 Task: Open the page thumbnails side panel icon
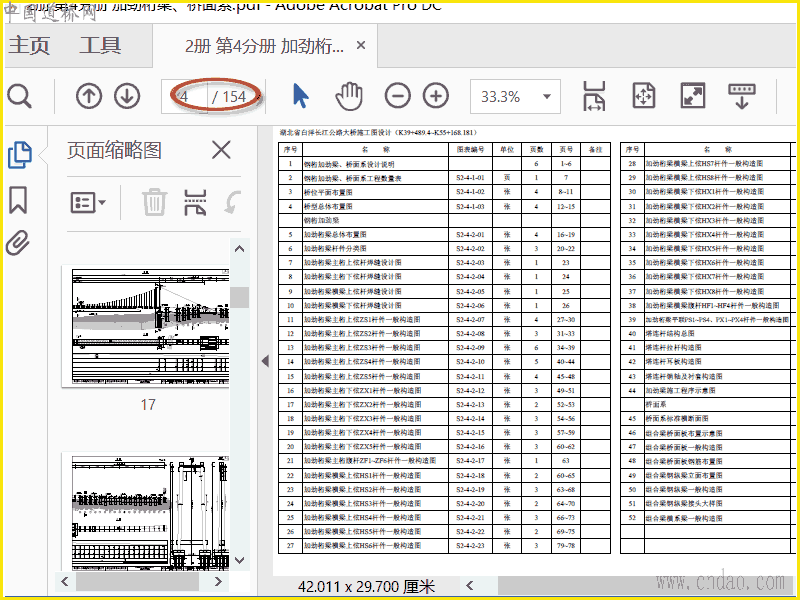(20, 155)
